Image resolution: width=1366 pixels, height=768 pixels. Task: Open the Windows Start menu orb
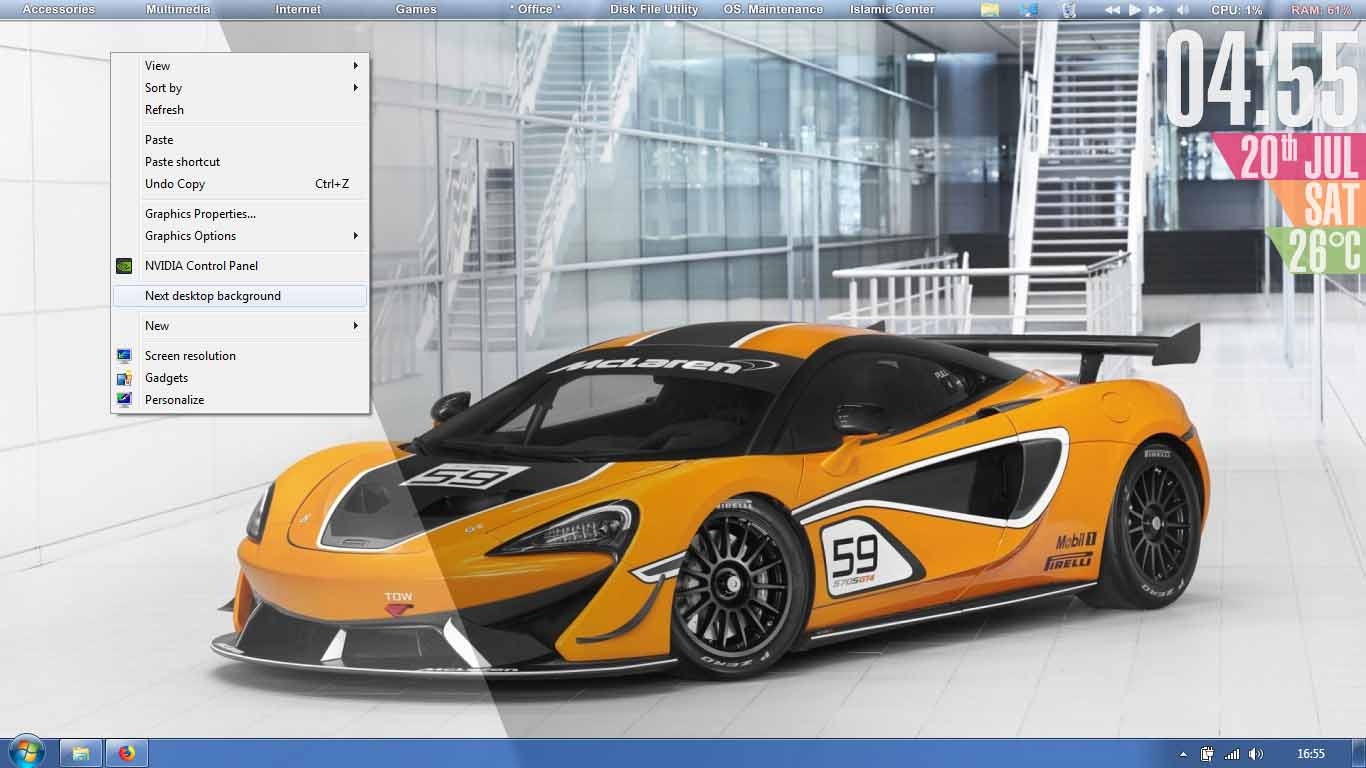(26, 752)
